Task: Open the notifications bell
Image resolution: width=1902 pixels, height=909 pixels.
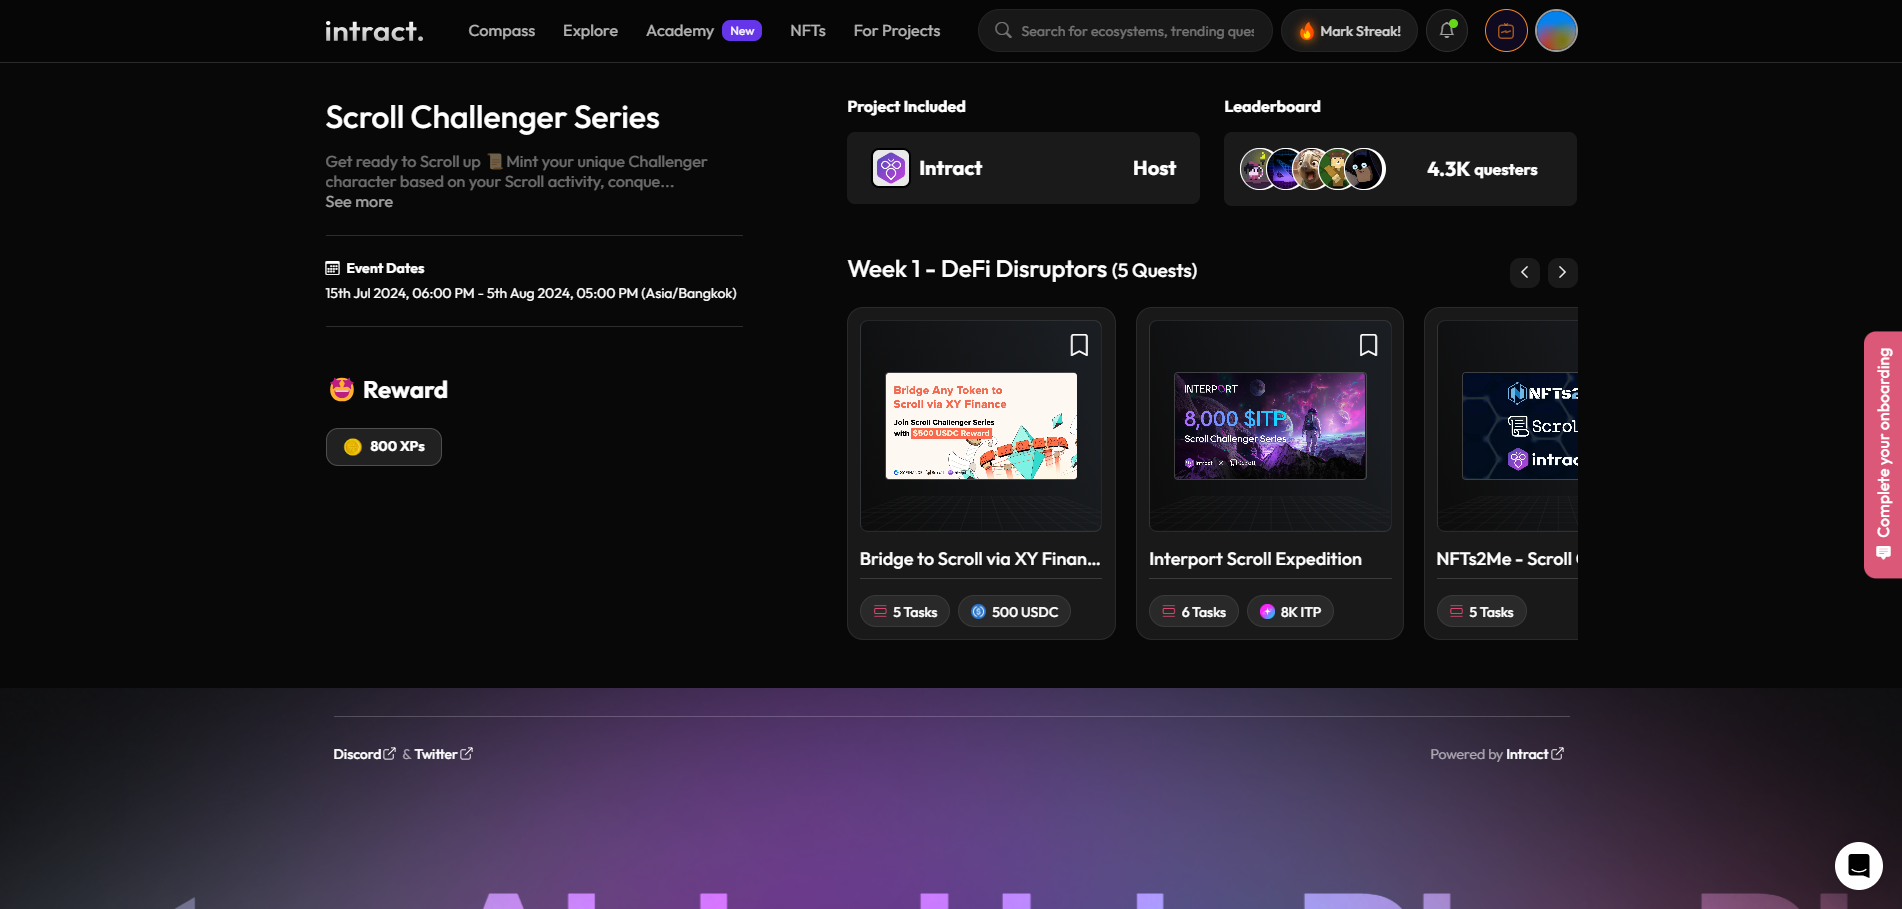Action: (x=1446, y=31)
